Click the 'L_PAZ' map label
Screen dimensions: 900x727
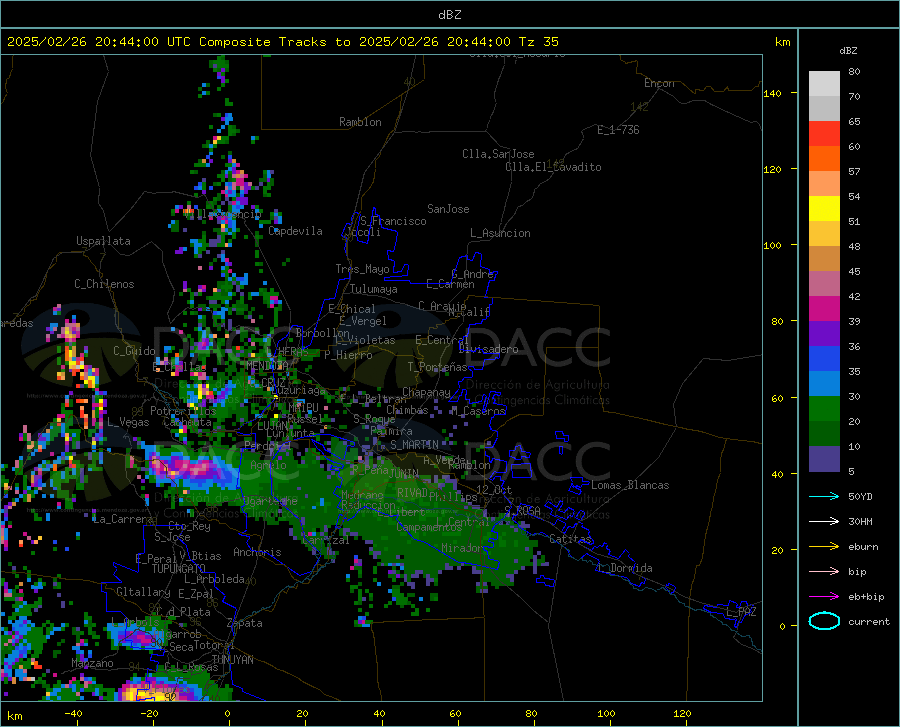[x=741, y=612]
